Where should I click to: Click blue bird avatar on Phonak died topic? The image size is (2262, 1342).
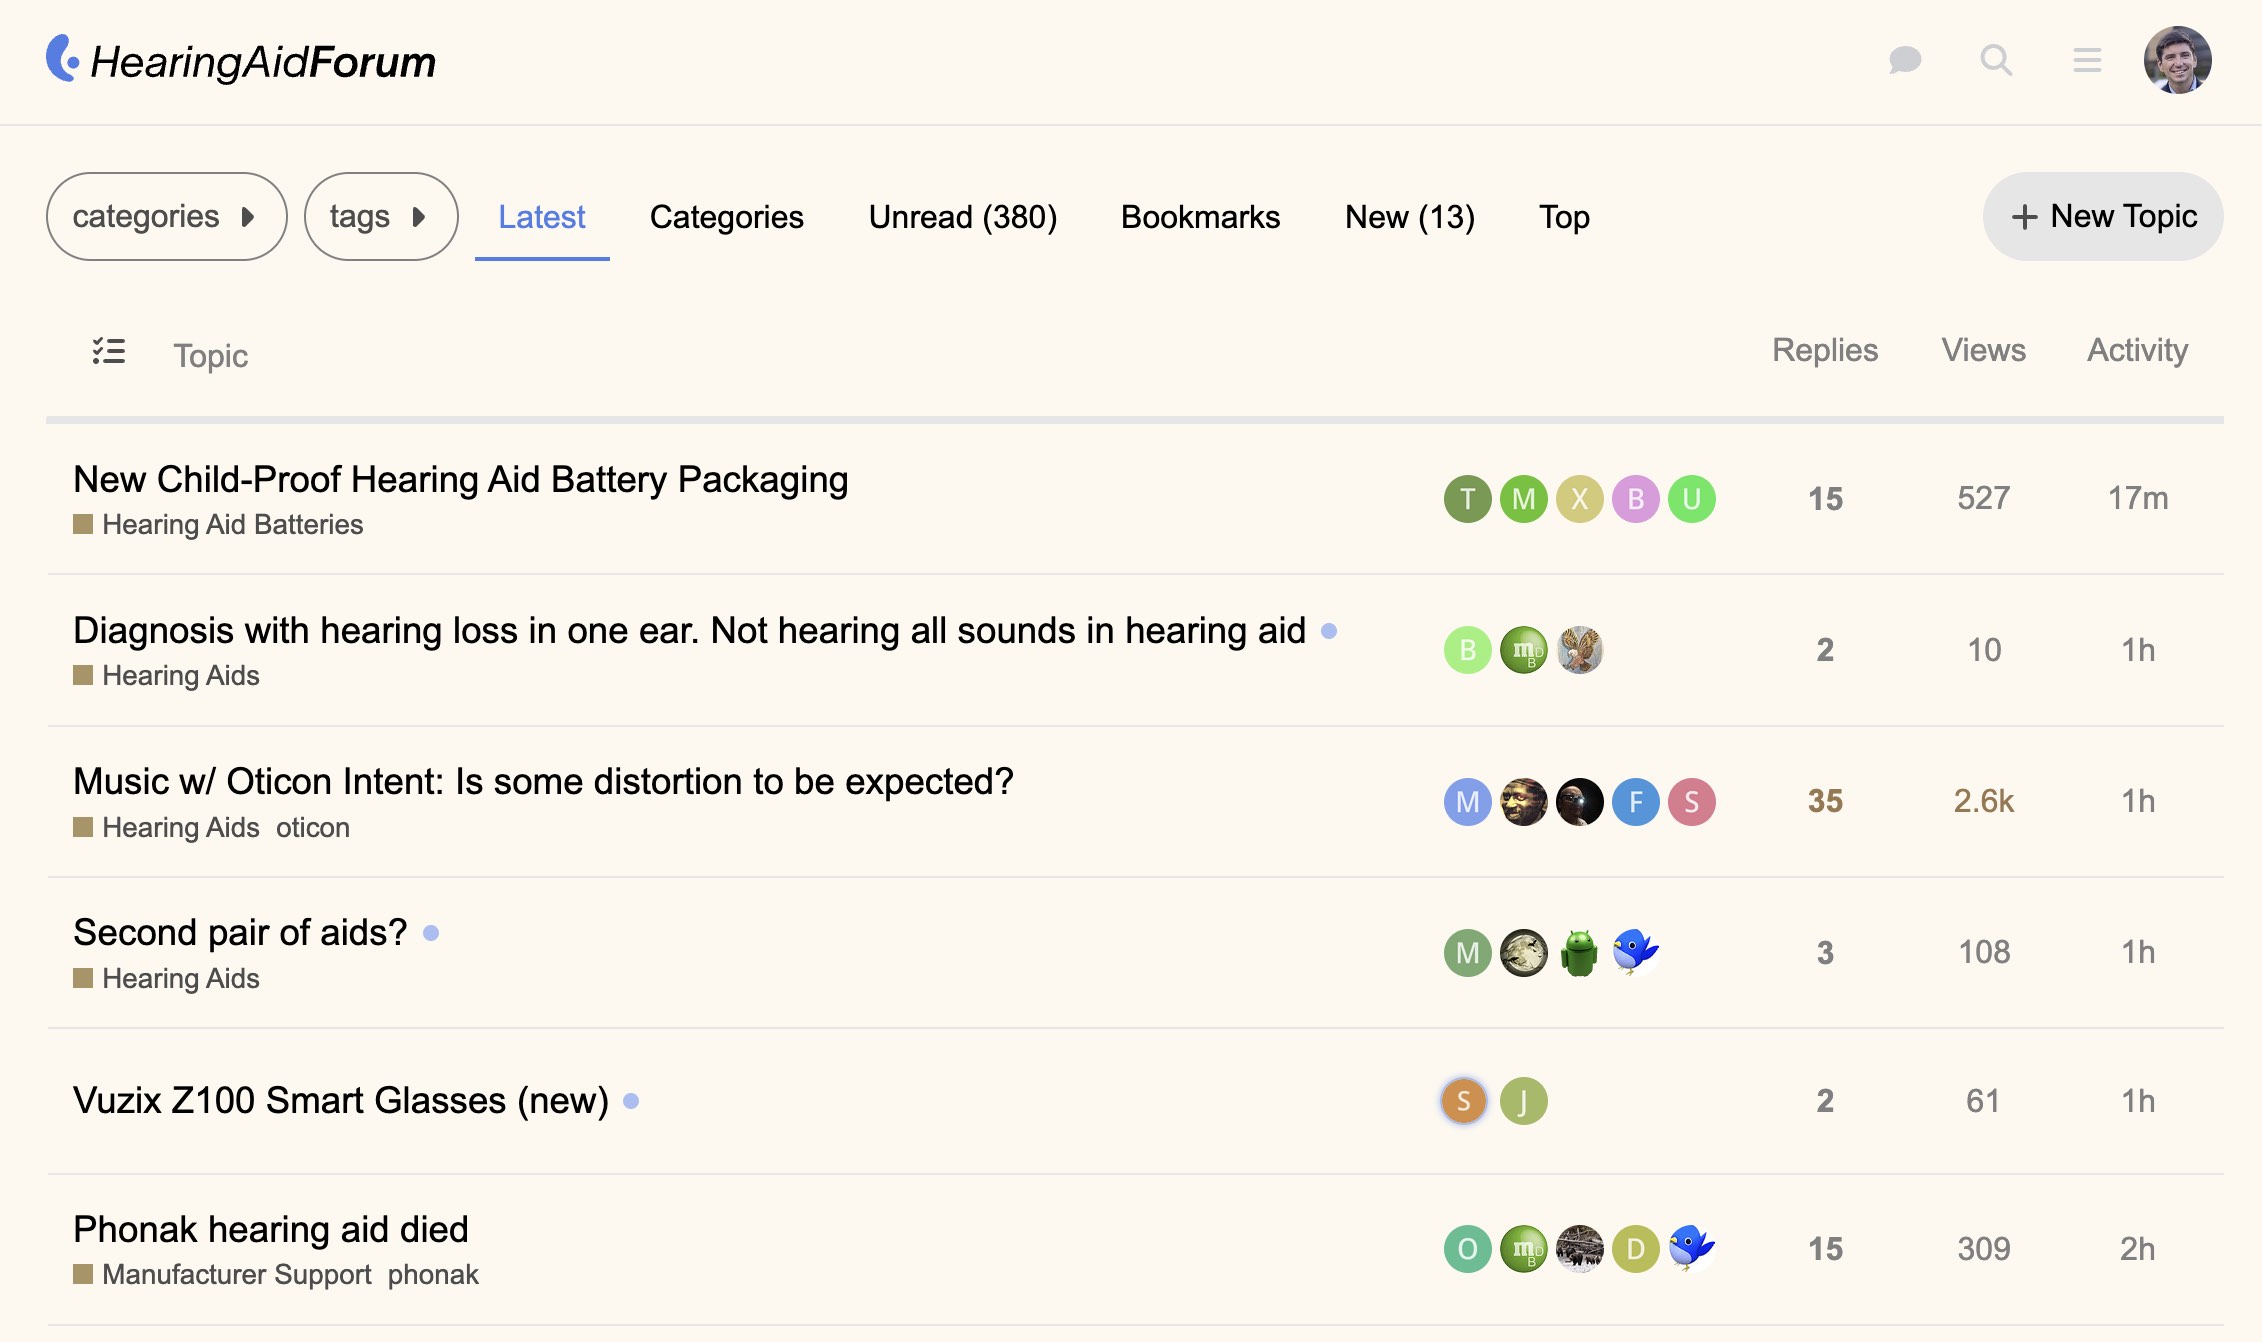[x=1691, y=1249]
